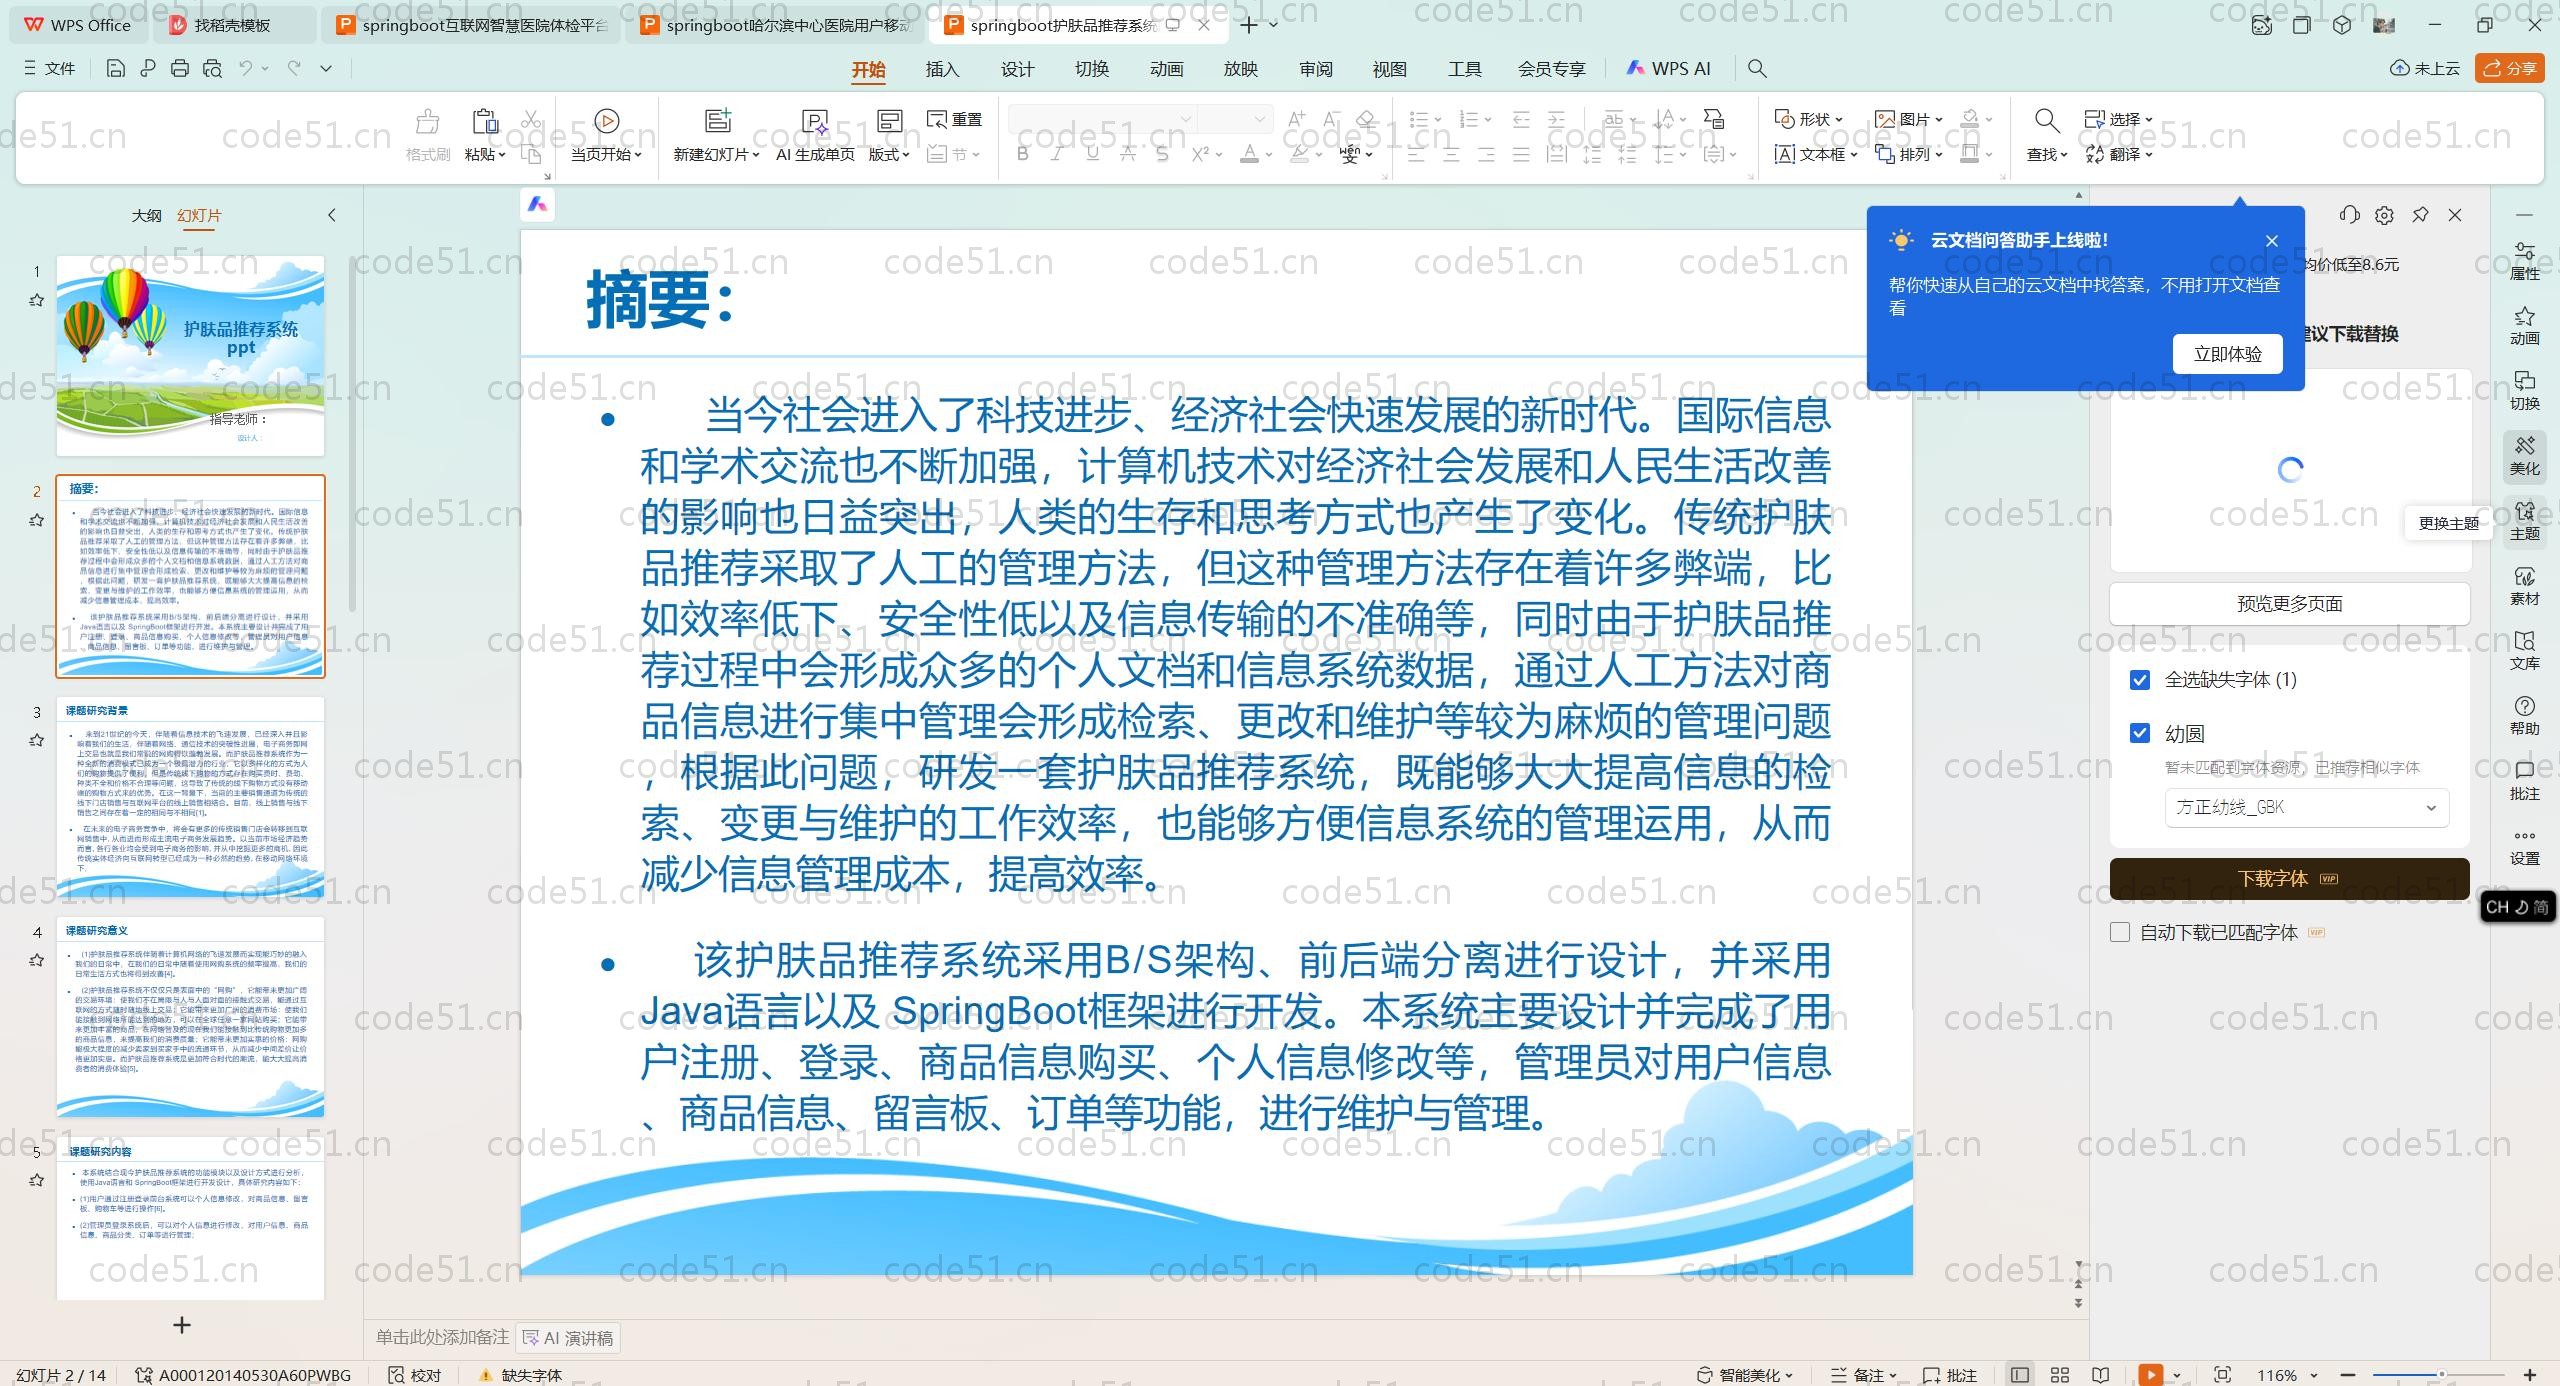Viewport: 2560px width, 1386px height.
Task: Switch to slide sorter grid view icon
Action: click(2060, 1375)
